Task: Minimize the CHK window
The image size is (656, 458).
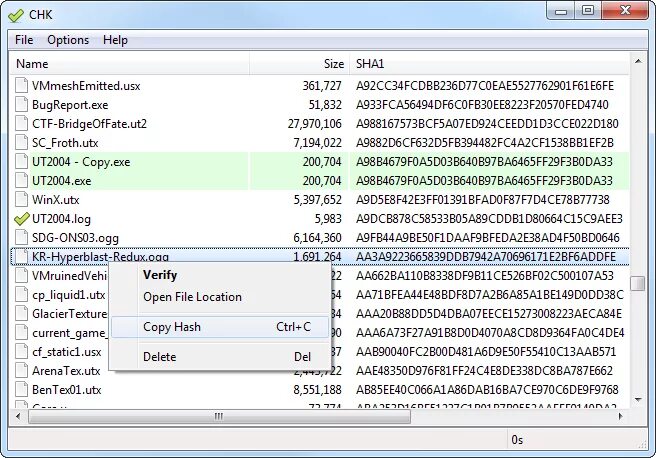Action: [561, 11]
